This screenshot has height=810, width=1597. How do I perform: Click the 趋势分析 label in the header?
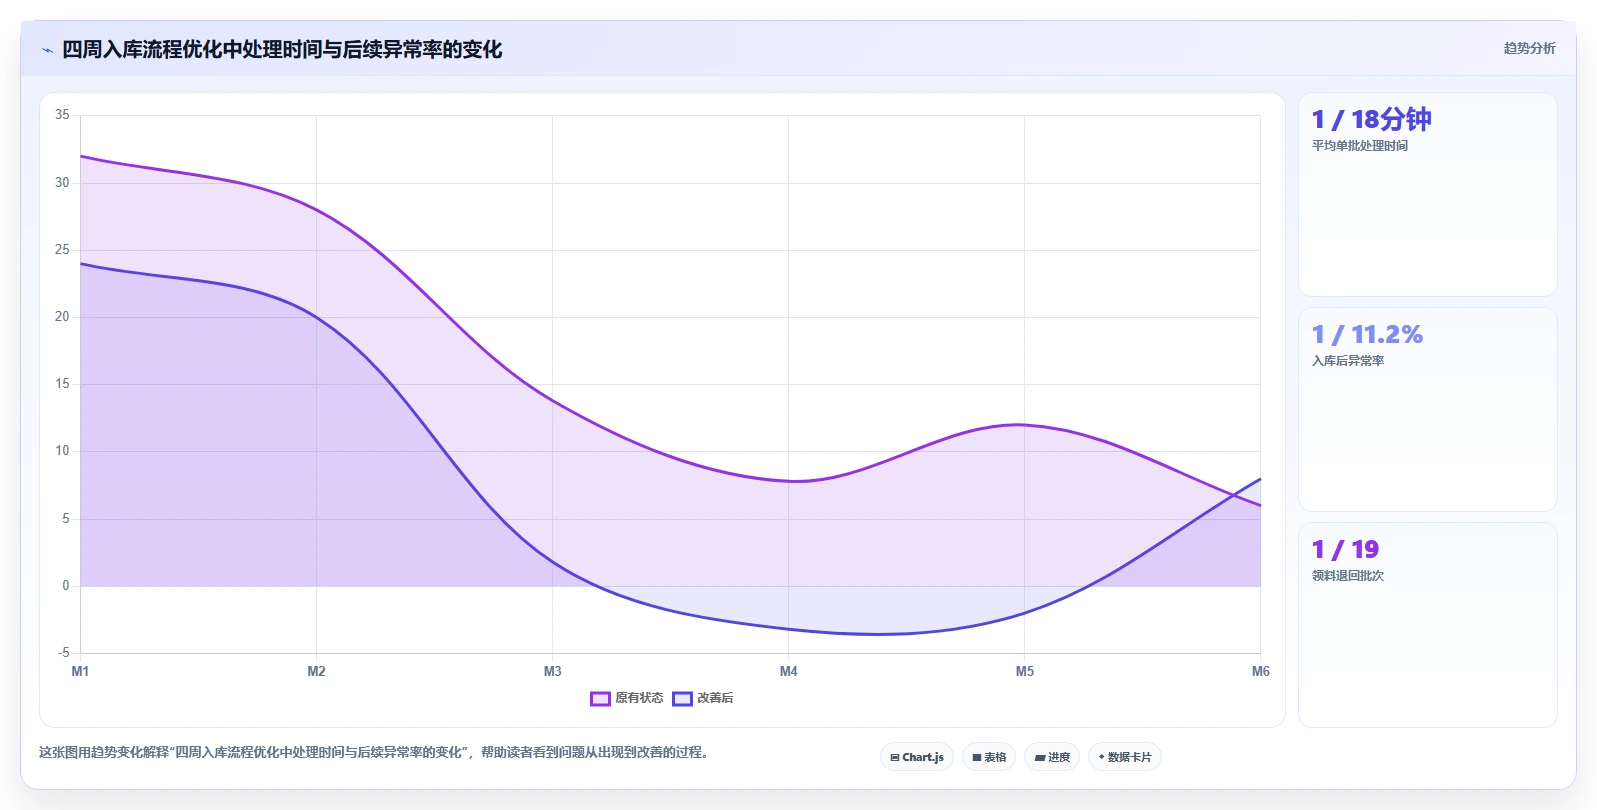tap(1529, 48)
